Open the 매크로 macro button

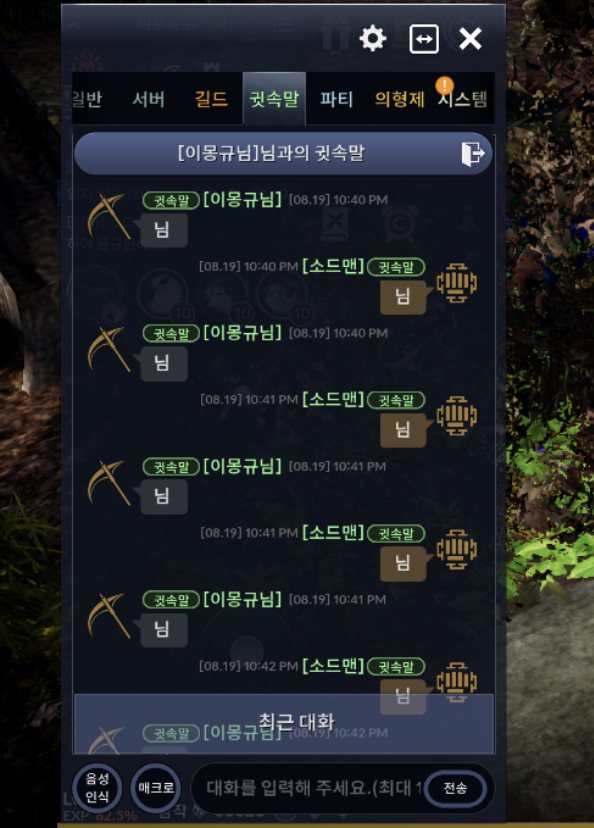pos(156,788)
